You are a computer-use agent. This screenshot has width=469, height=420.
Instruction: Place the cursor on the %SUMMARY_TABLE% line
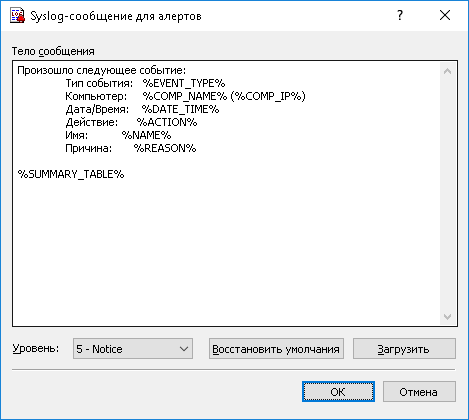pyautogui.click(x=71, y=174)
